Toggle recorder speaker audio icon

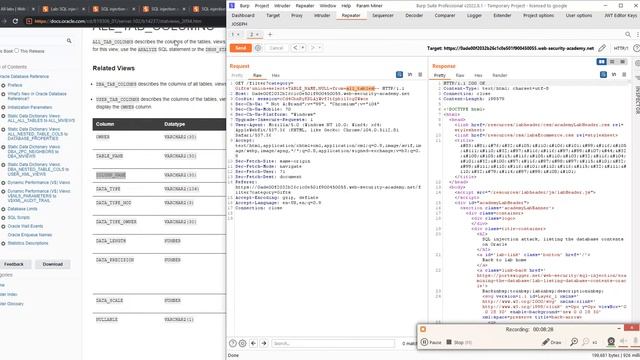[623, 342]
